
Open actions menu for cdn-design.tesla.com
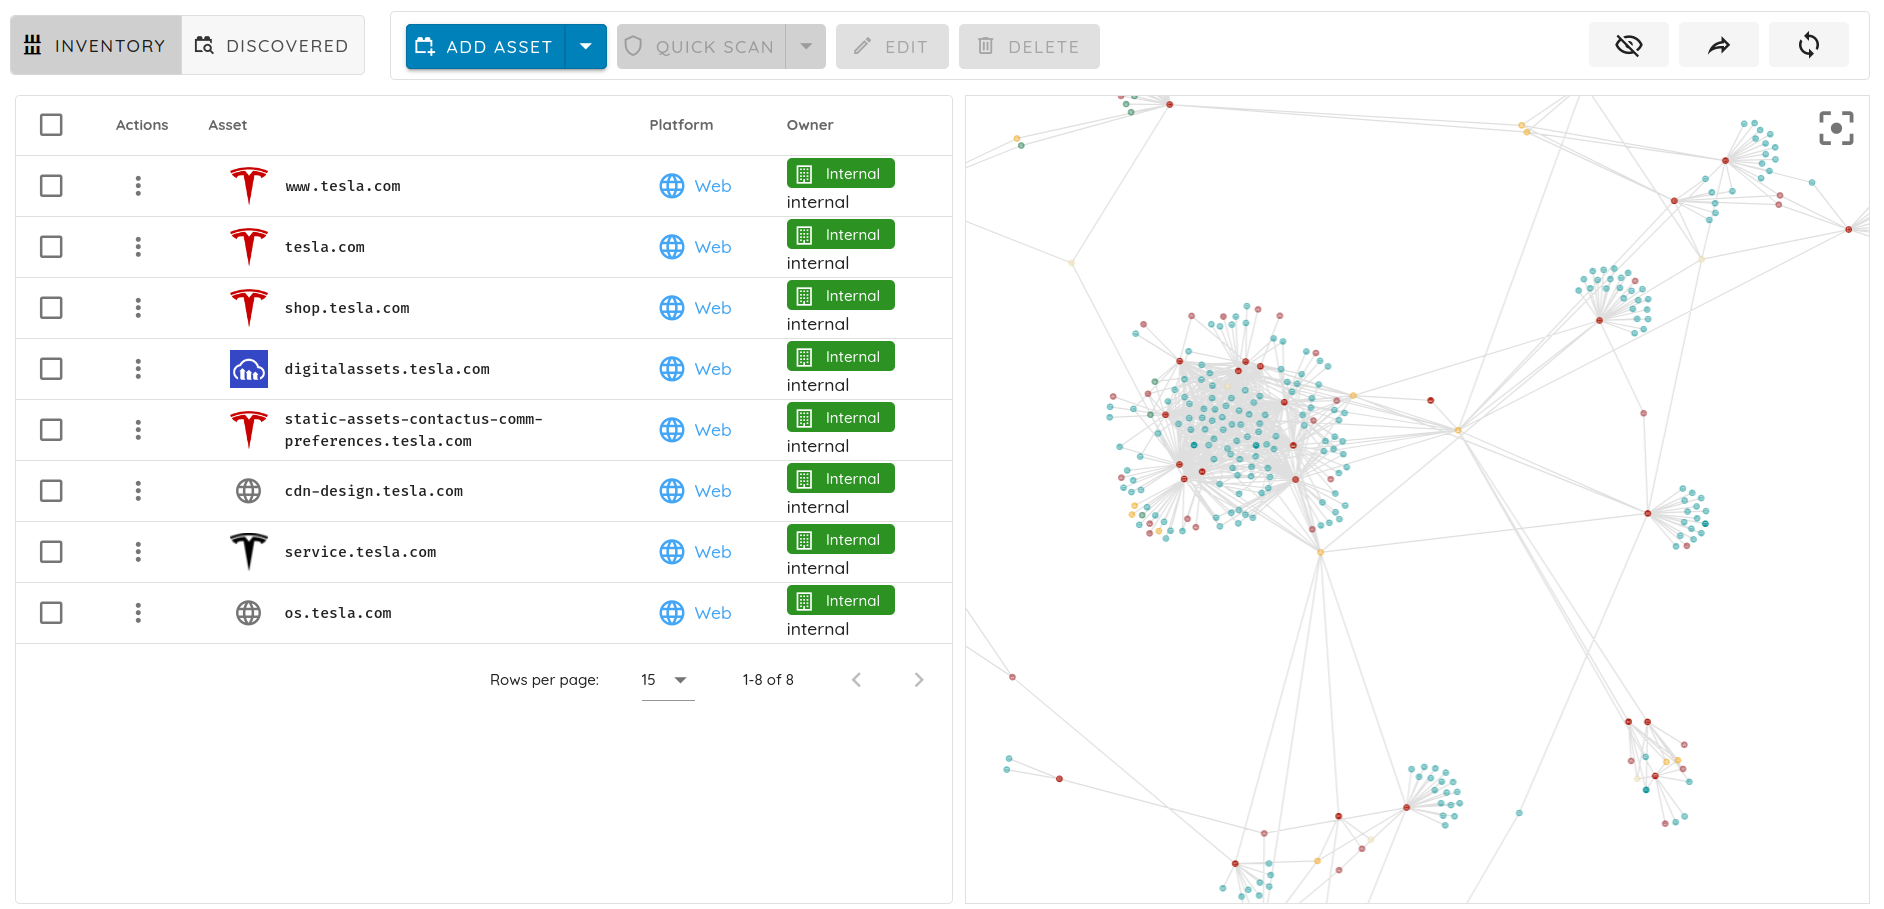pyautogui.click(x=138, y=491)
